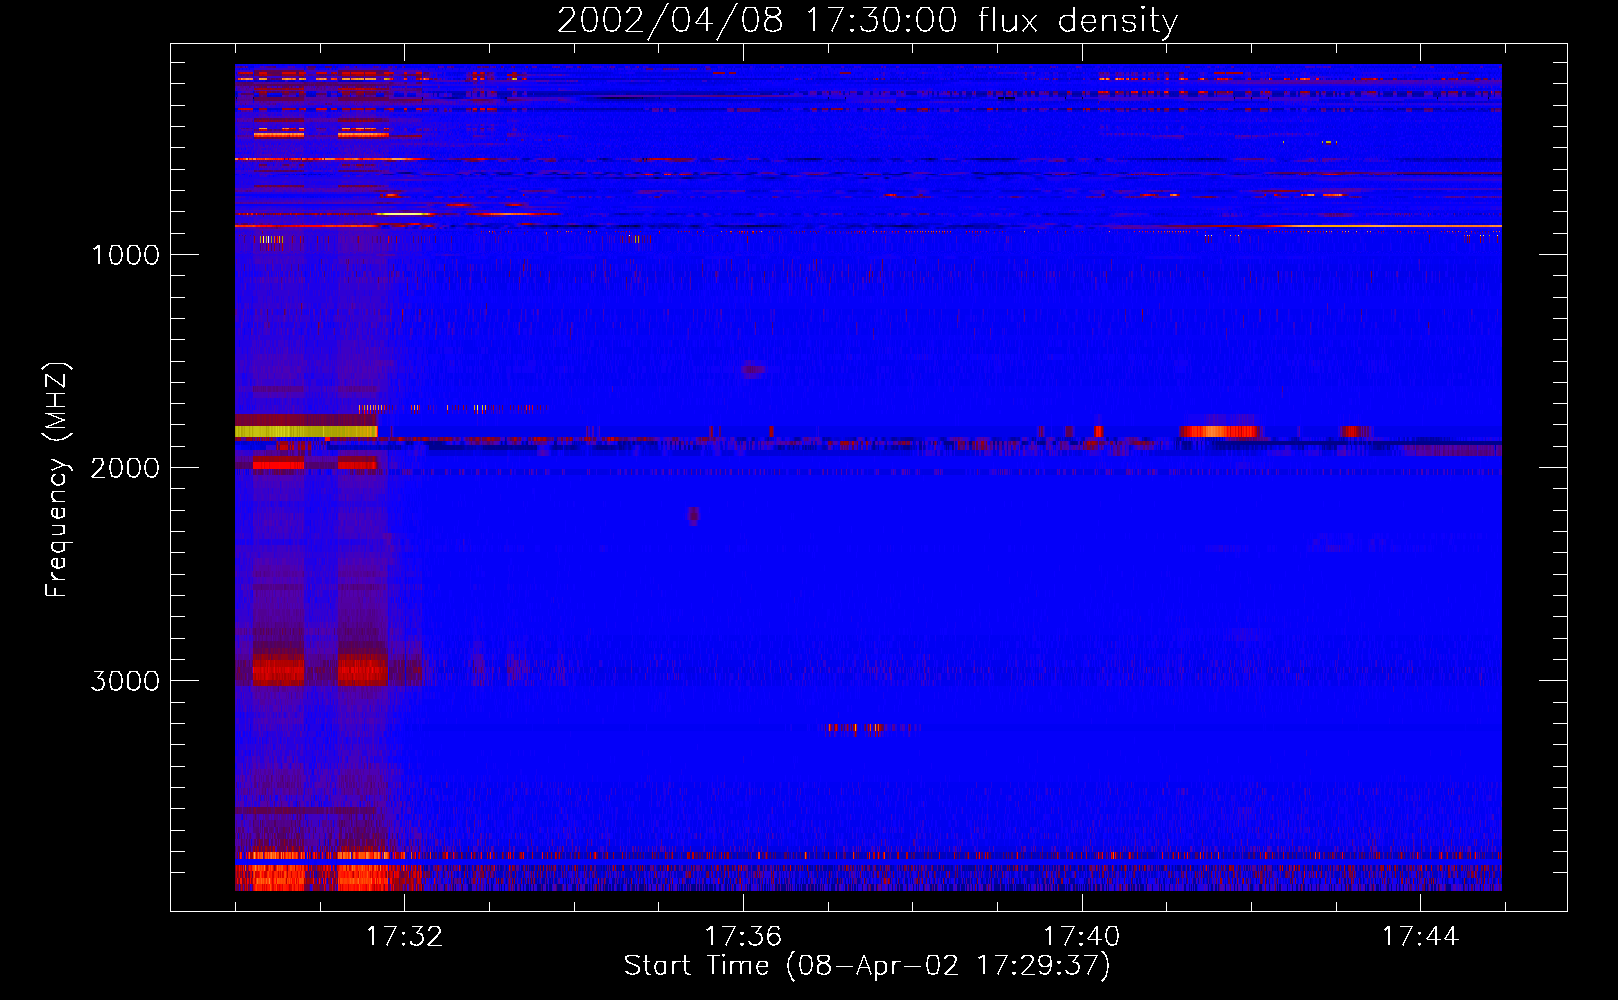Click the 'Start Time (08-Apr-02 17:29:37)' label
The image size is (1618, 1000).
(867, 966)
